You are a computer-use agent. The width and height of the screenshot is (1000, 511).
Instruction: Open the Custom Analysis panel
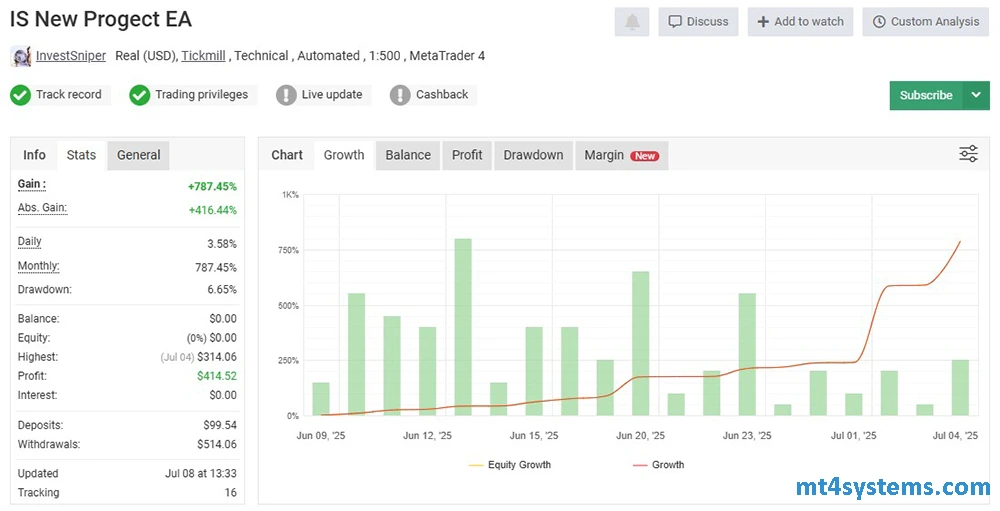pyautogui.click(x=925, y=22)
